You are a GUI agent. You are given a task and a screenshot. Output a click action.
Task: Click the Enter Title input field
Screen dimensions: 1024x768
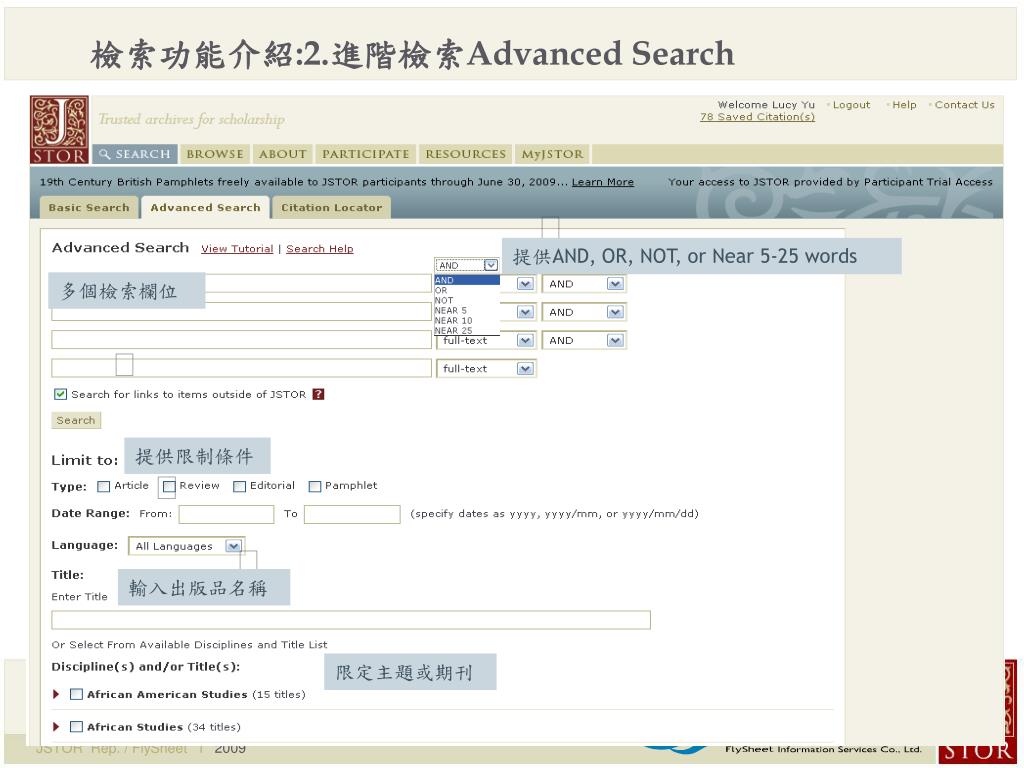coord(351,620)
